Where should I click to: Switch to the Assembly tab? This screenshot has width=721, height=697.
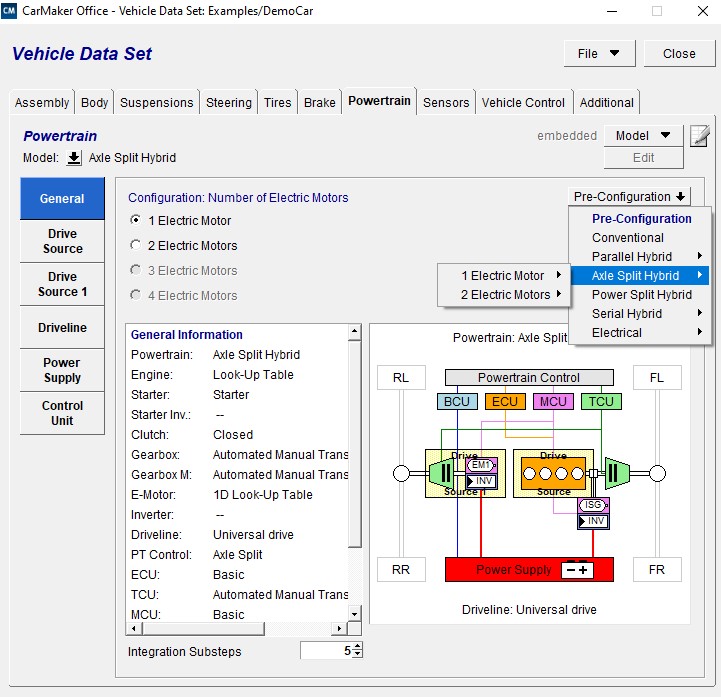point(42,102)
